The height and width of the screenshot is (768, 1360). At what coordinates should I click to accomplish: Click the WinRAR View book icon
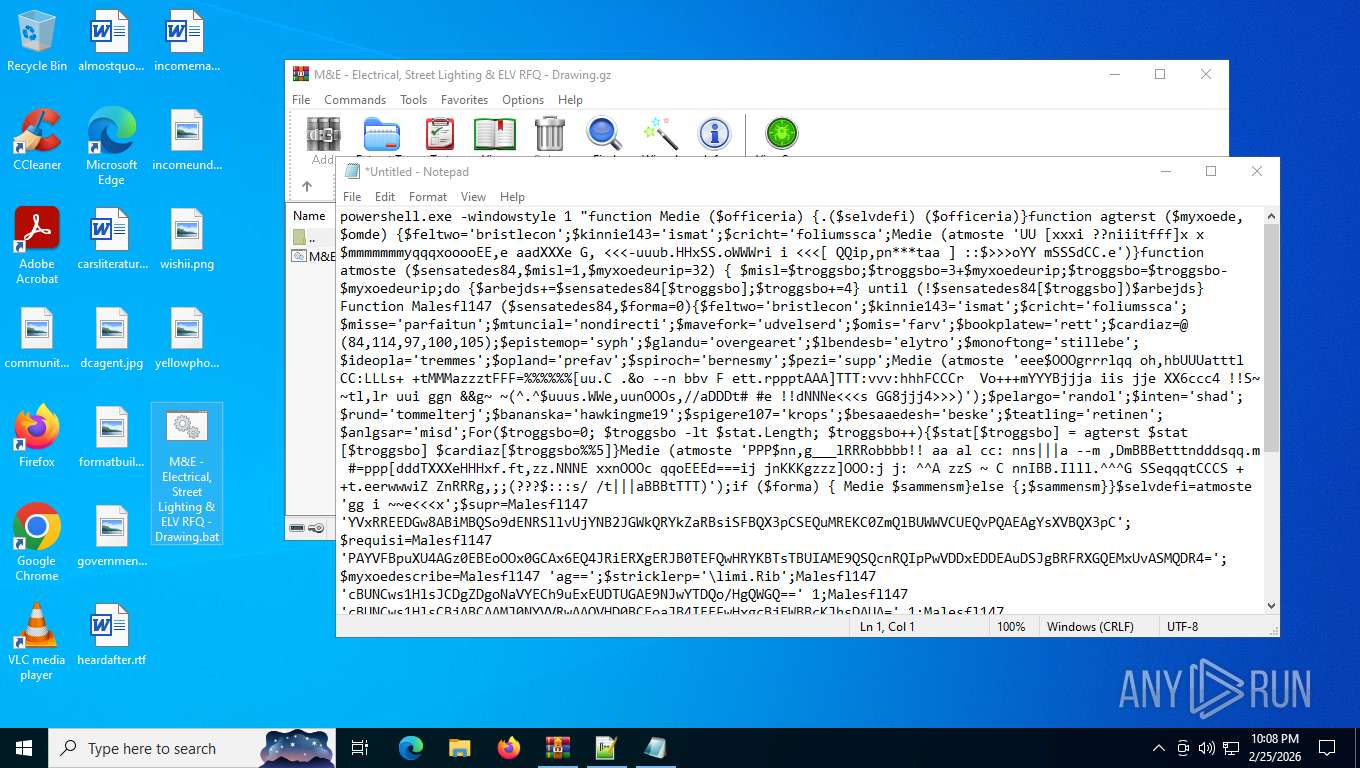point(494,136)
